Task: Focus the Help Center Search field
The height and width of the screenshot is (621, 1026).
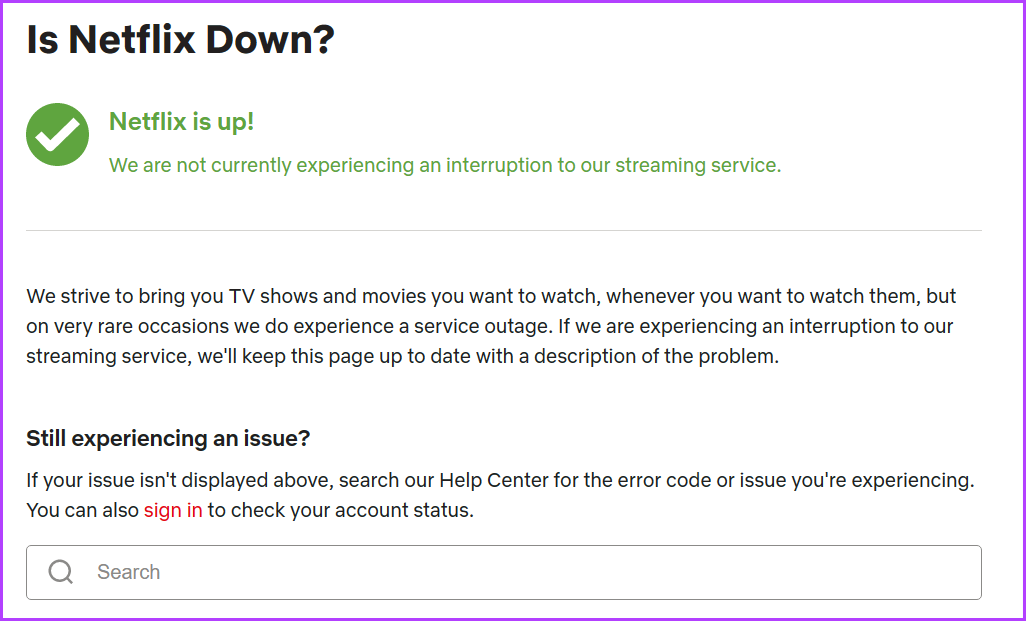Action: coord(504,573)
